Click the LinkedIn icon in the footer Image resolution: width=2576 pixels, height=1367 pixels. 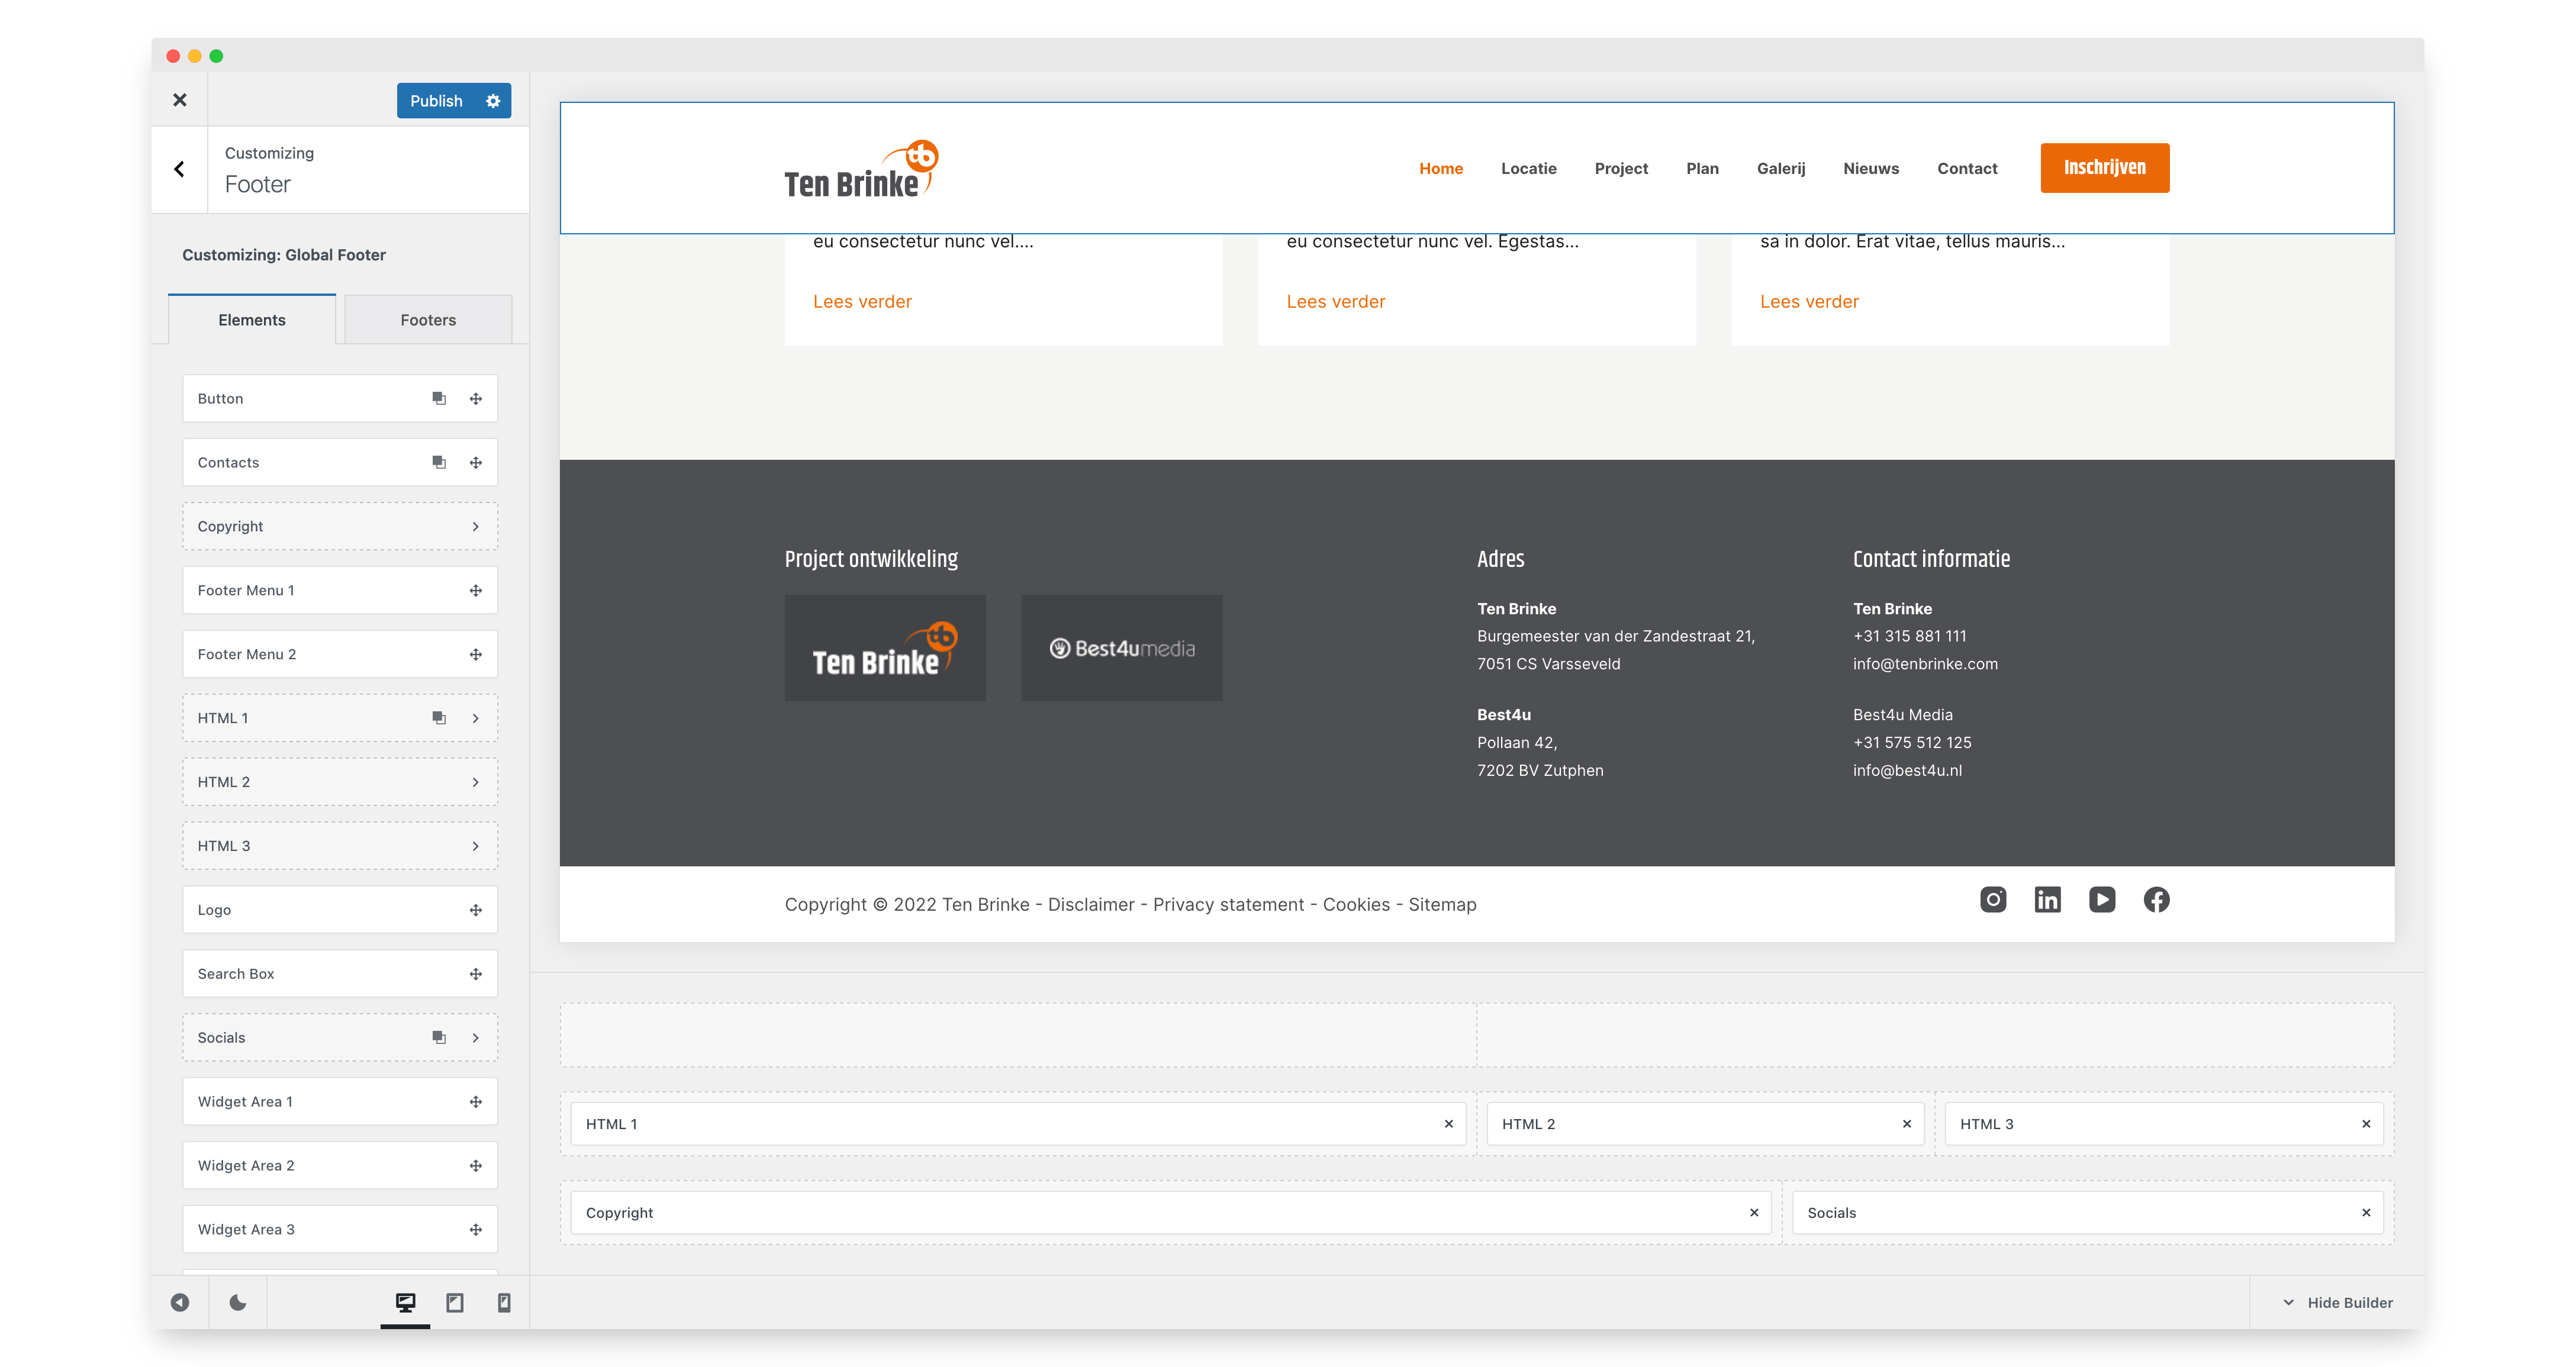2047,900
